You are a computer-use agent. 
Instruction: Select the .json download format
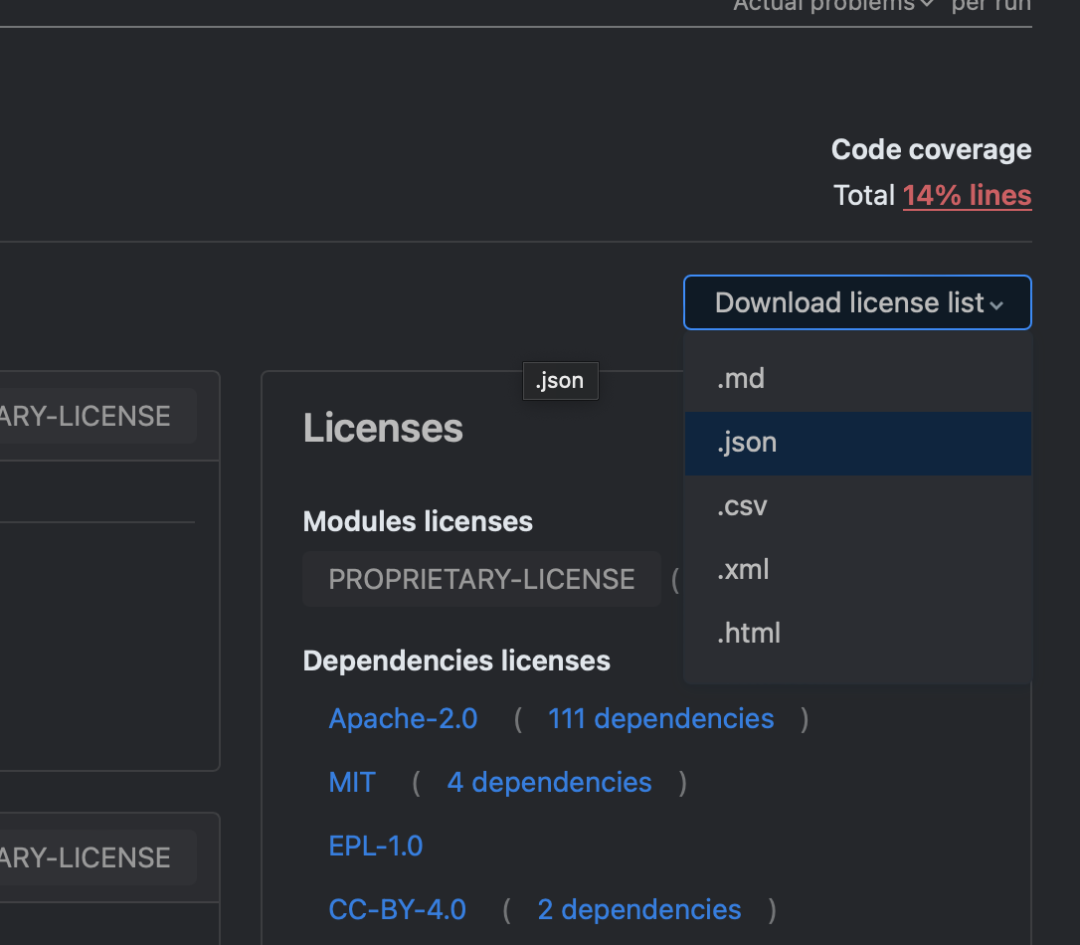(858, 443)
